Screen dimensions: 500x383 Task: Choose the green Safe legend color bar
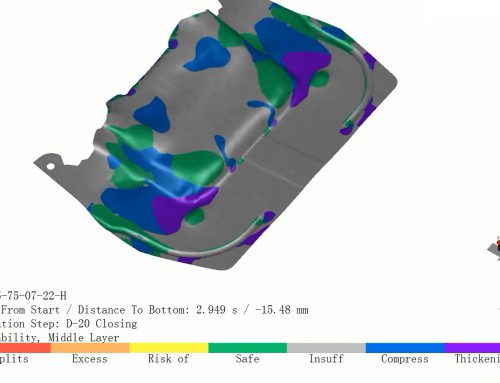click(248, 348)
